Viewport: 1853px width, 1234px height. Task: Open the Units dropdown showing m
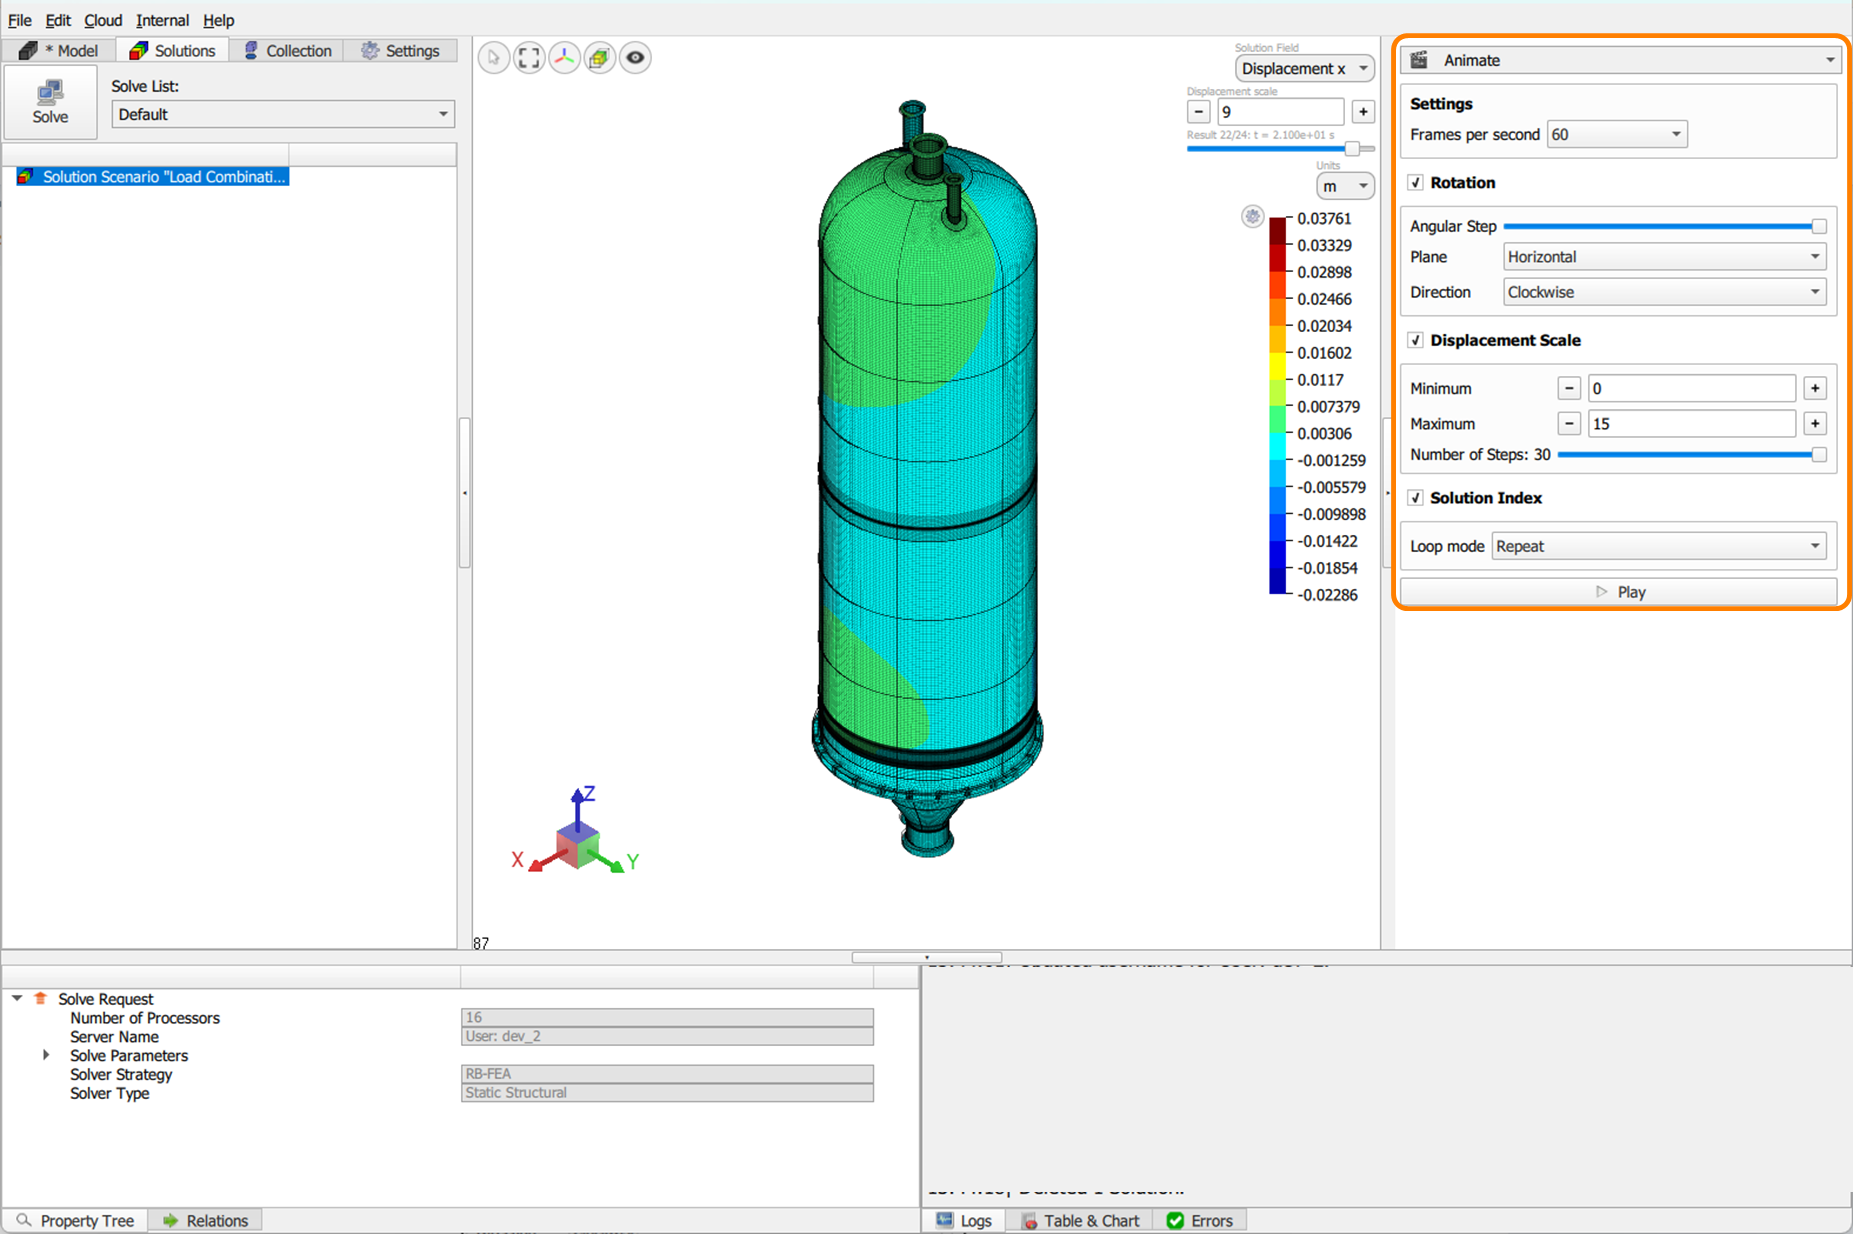point(1345,186)
